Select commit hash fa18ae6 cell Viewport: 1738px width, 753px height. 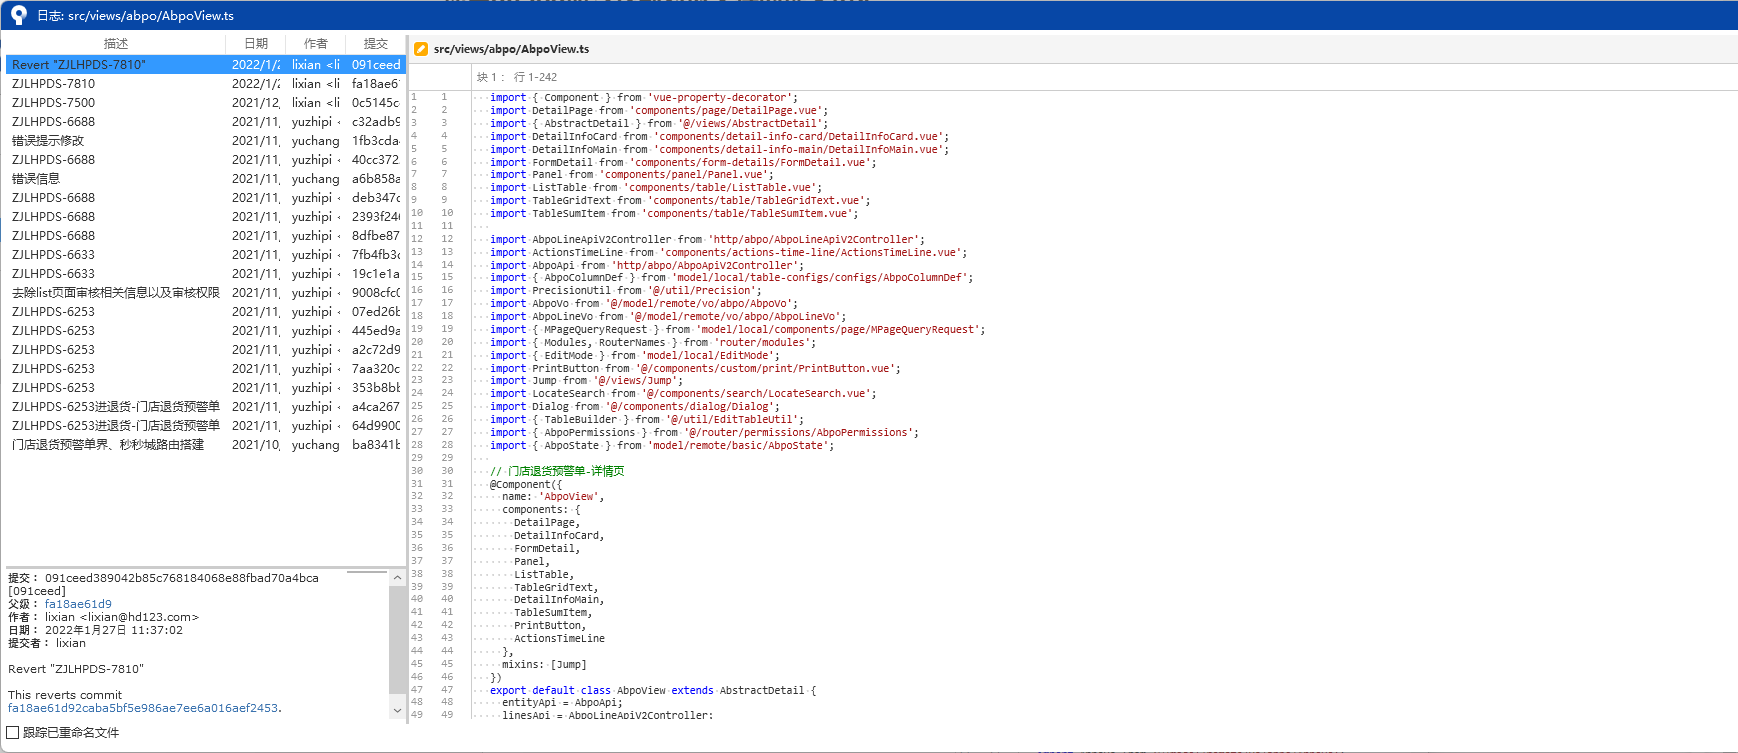tap(375, 84)
